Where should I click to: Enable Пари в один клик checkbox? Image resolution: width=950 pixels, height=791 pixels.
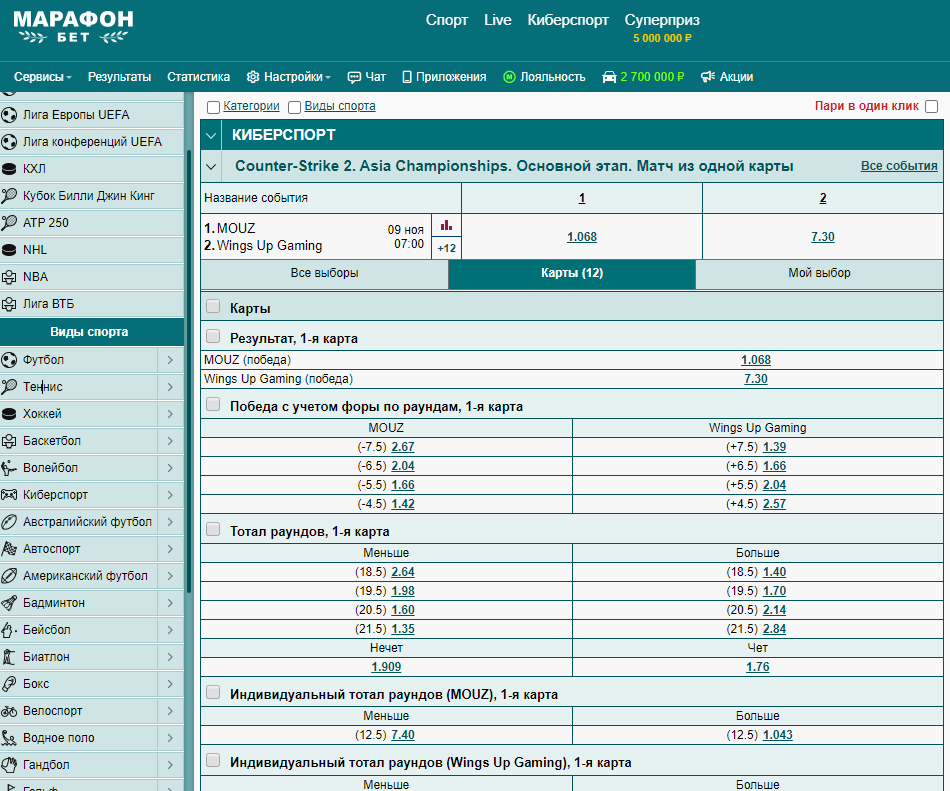pyautogui.click(x=932, y=107)
